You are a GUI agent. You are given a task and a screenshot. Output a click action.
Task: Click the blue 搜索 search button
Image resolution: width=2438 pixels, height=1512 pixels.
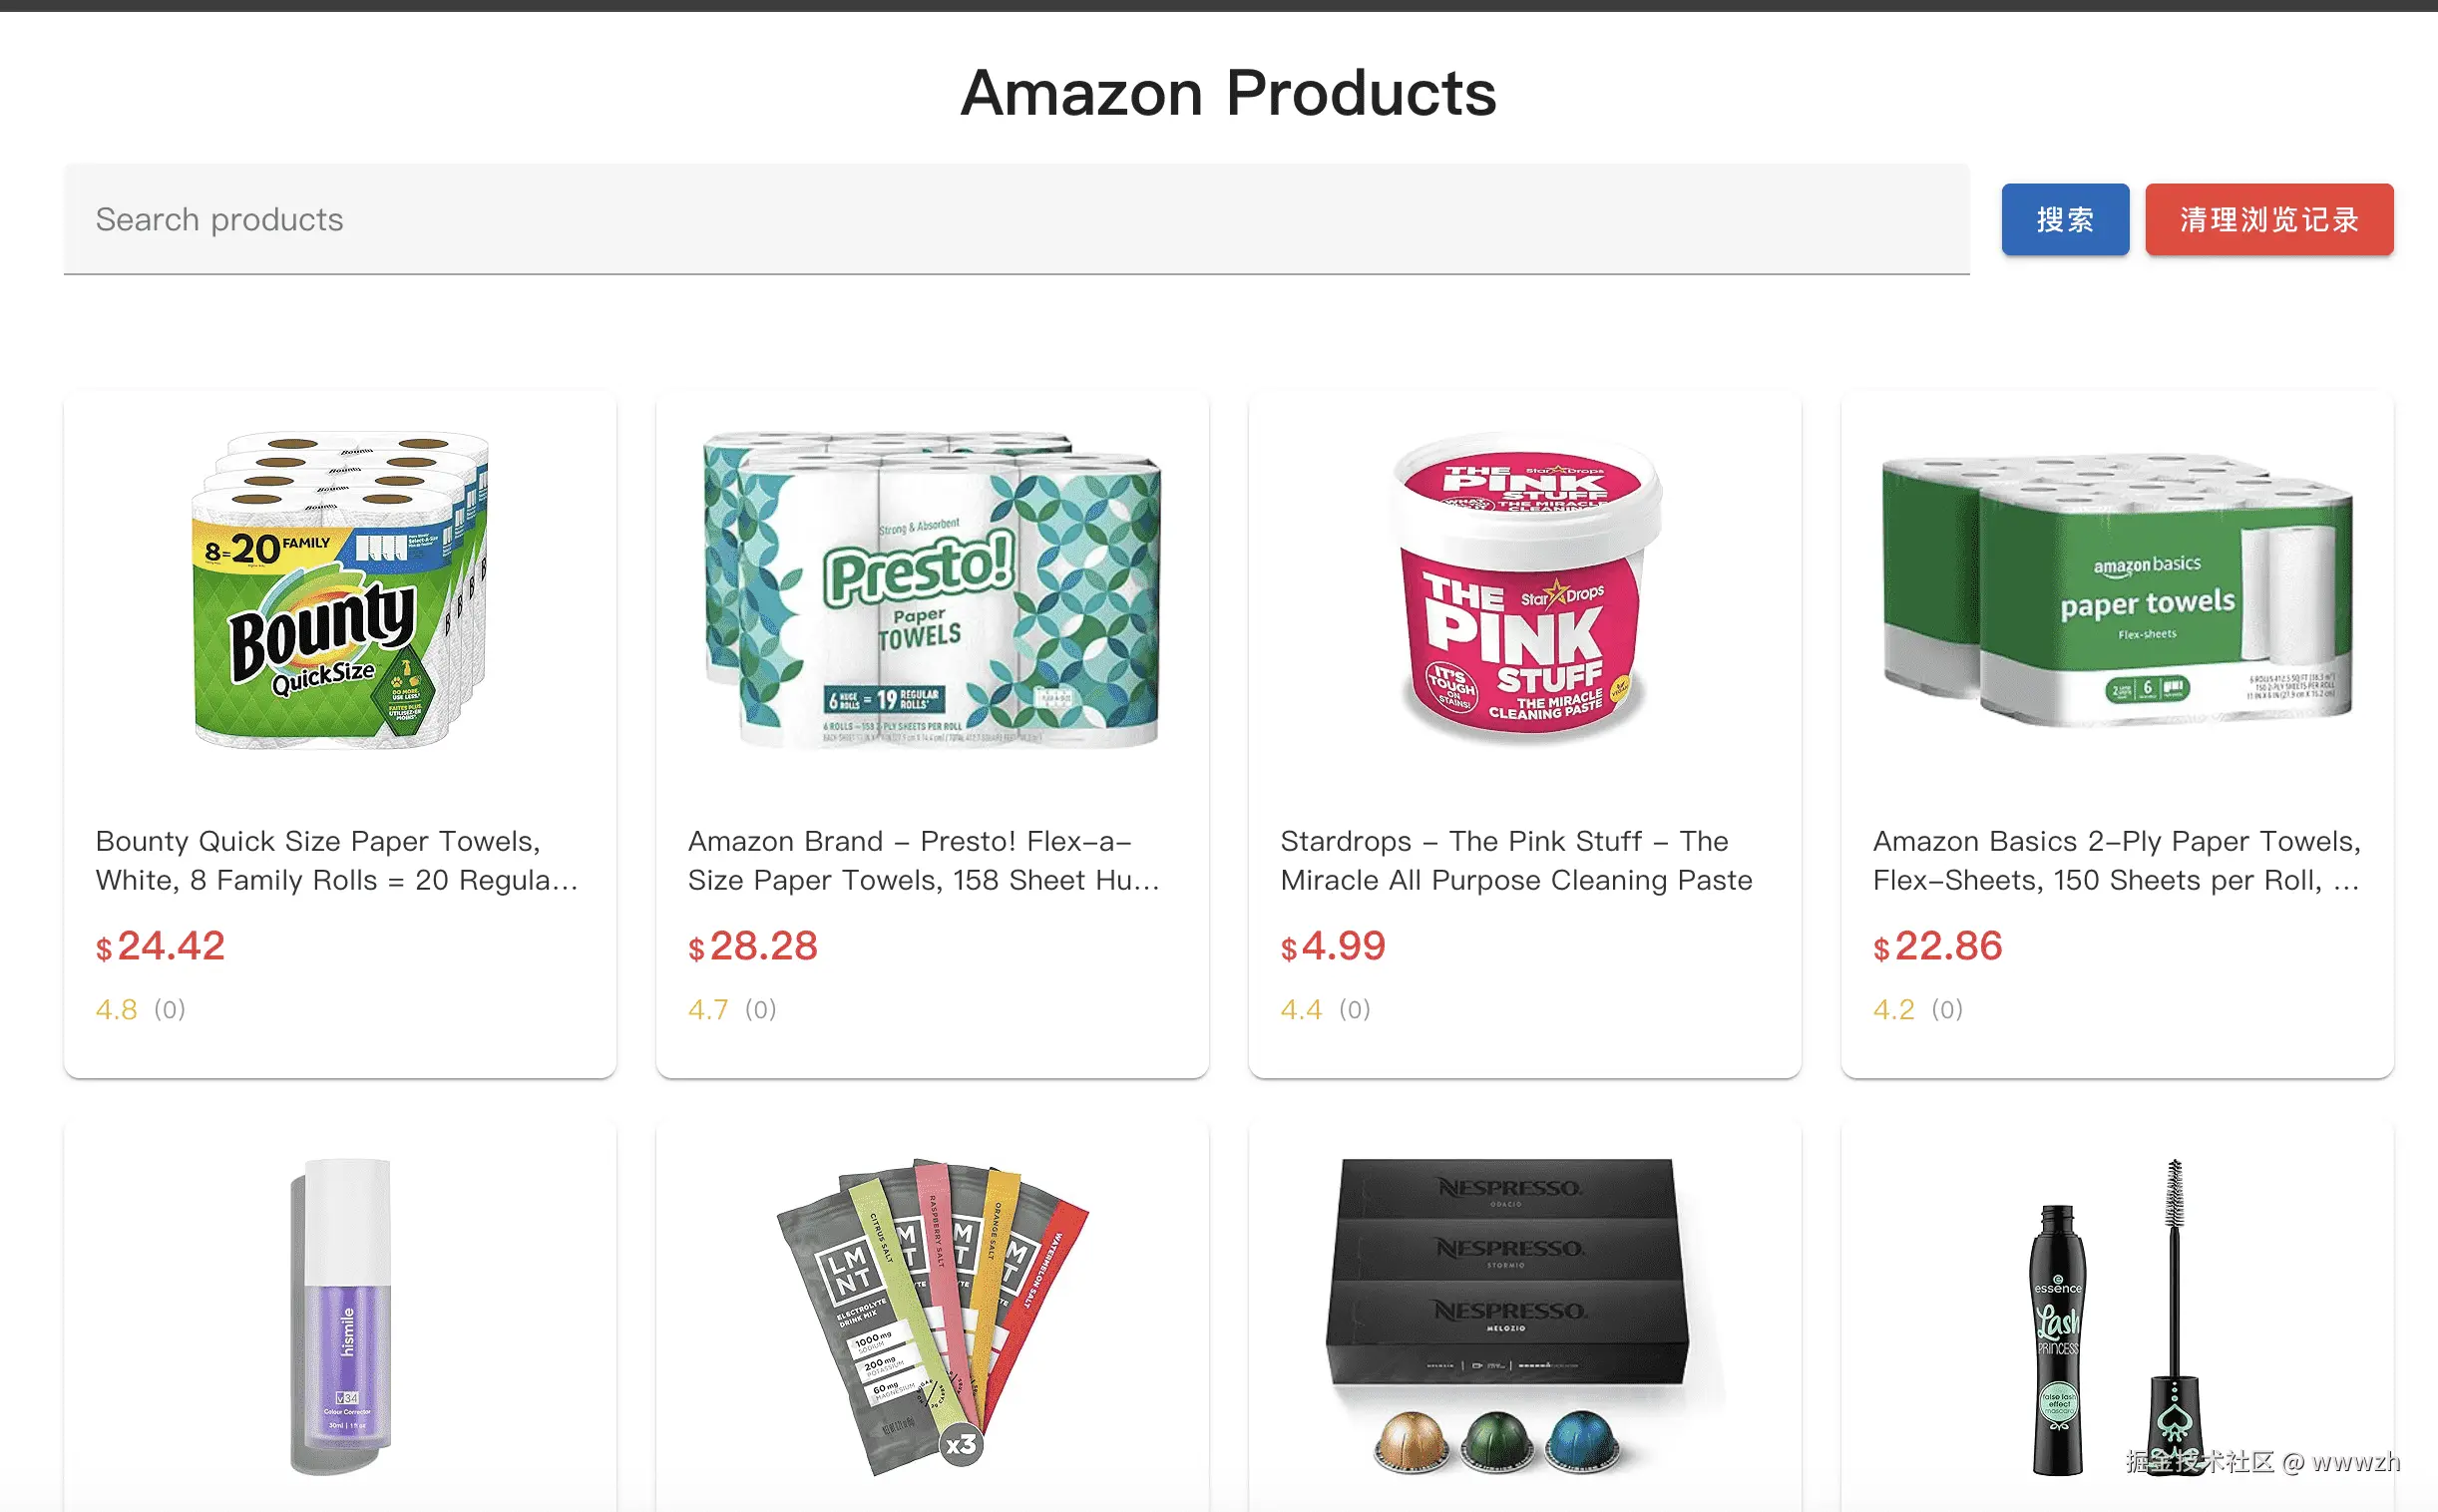2064,219
